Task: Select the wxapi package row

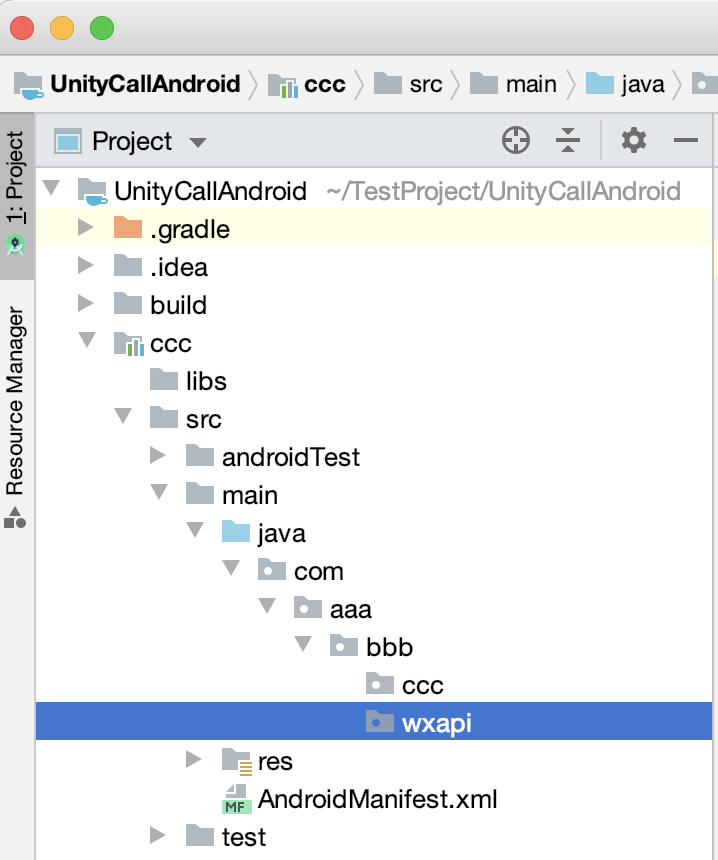Action: (374, 721)
